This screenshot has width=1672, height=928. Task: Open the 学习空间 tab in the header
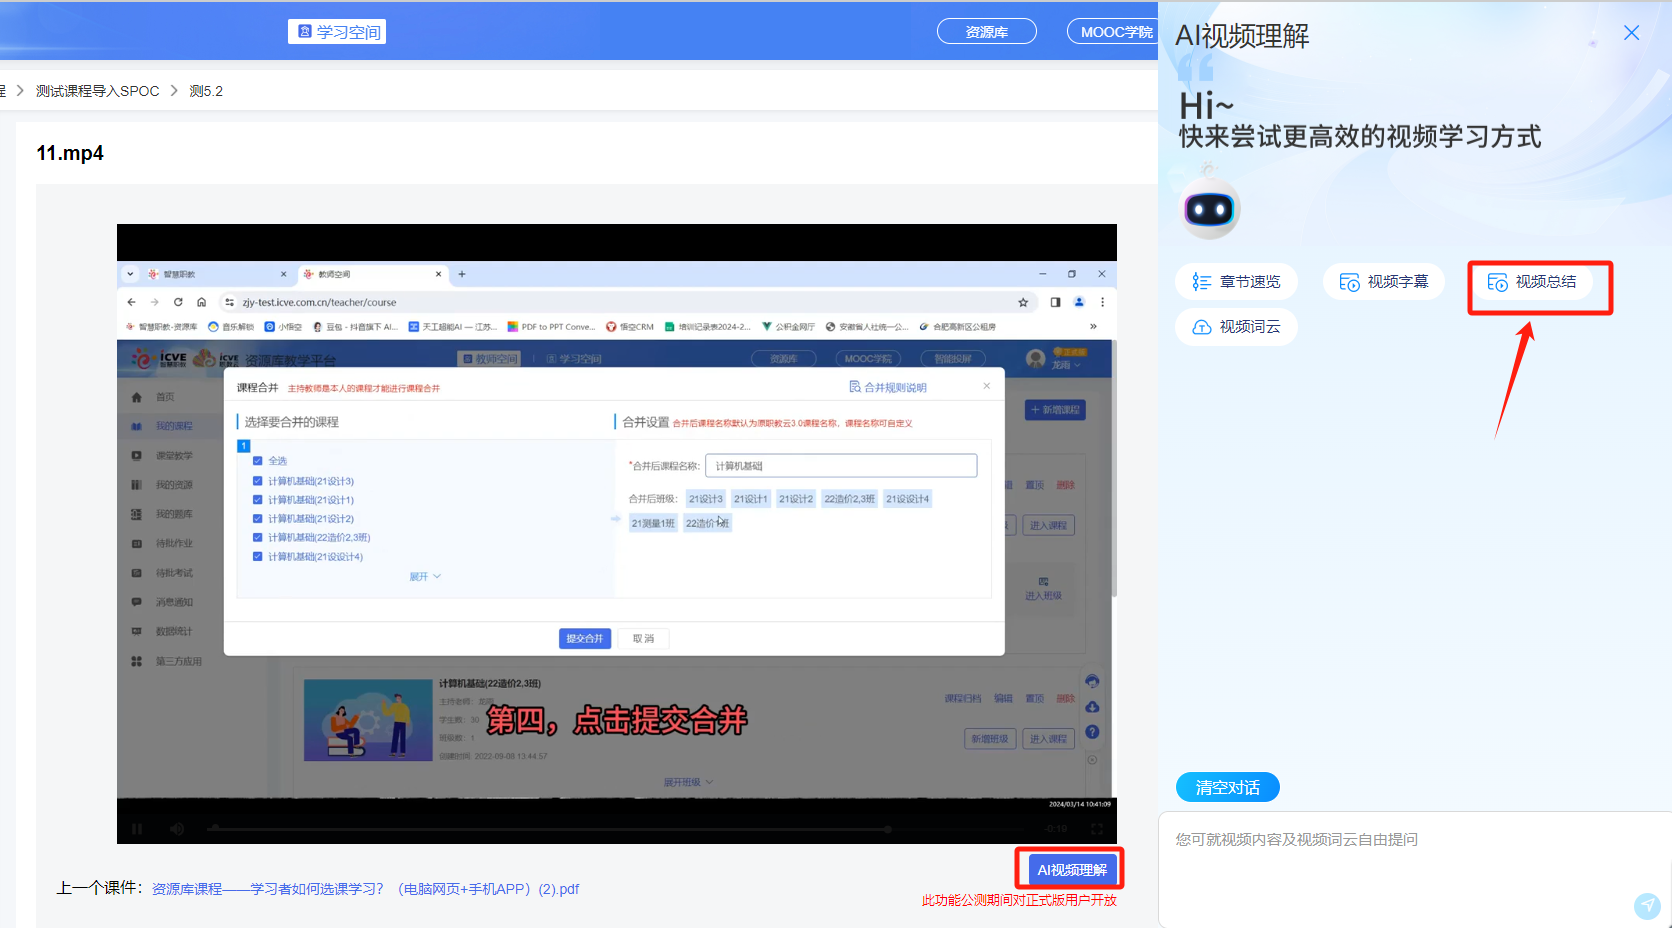(x=337, y=32)
